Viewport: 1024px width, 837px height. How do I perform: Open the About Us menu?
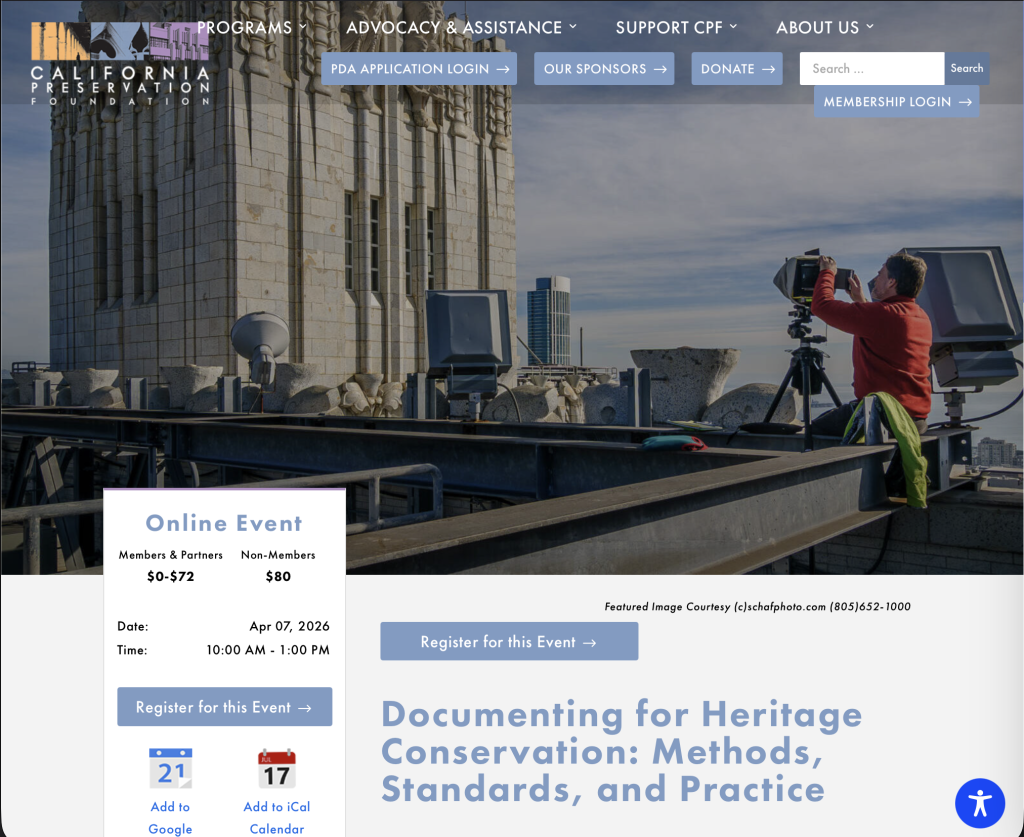coord(817,27)
